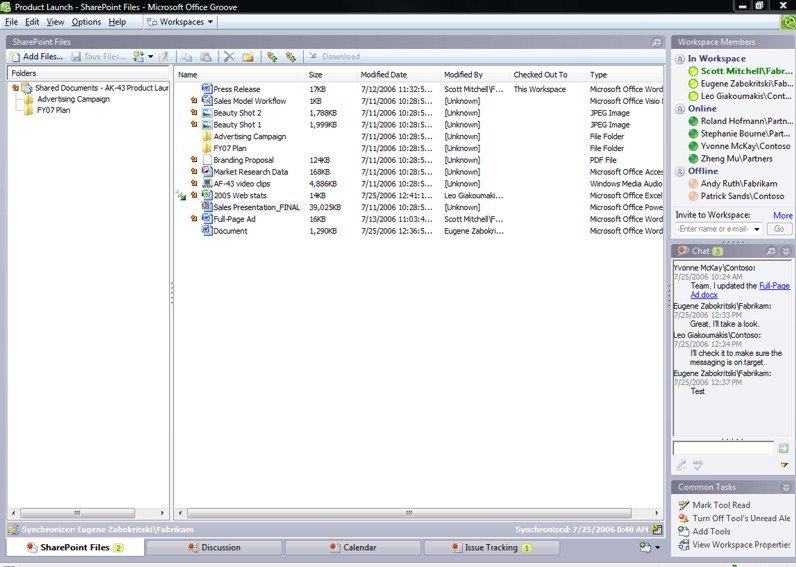This screenshot has width=796, height=567.
Task: Click the Delete (X) toolbar icon
Action: tap(229, 57)
